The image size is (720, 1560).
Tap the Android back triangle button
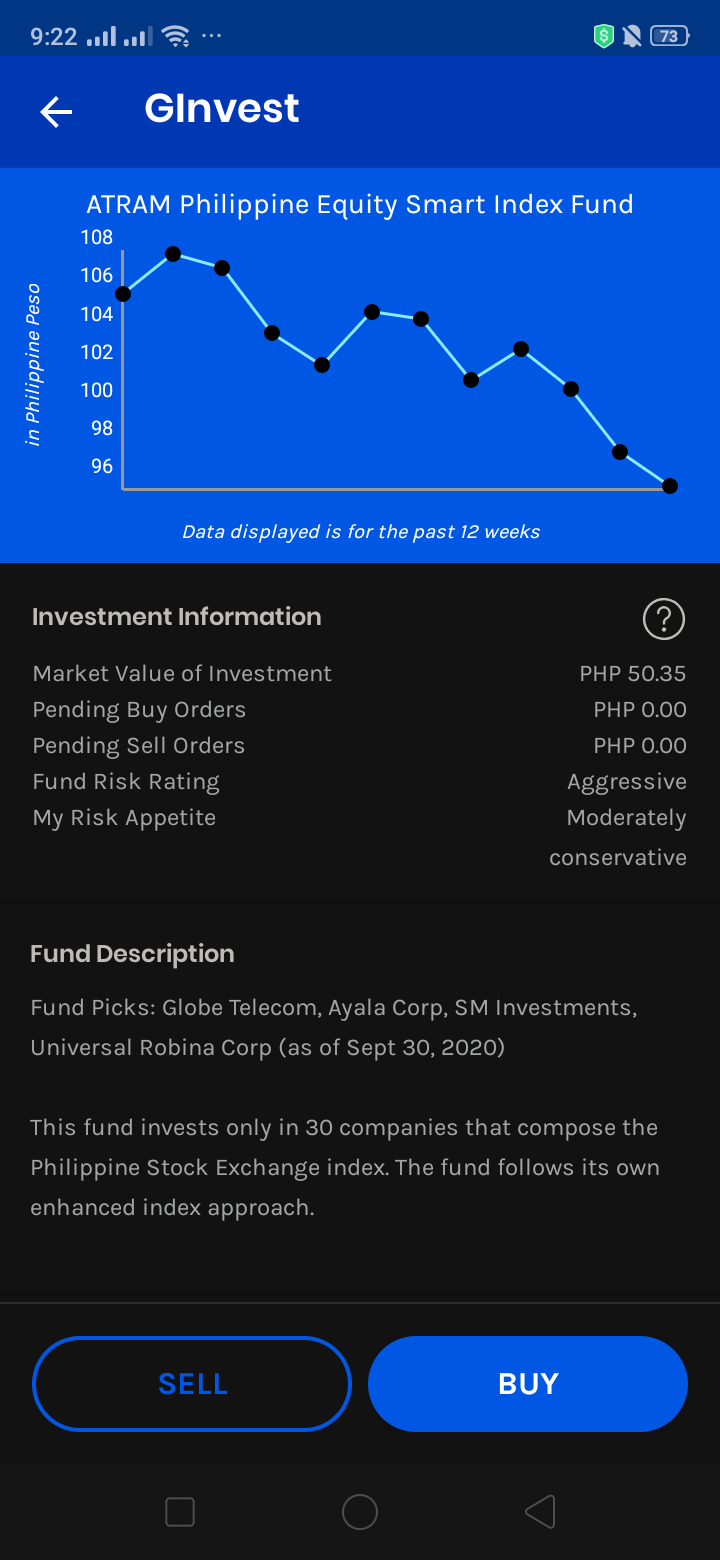[540, 1512]
